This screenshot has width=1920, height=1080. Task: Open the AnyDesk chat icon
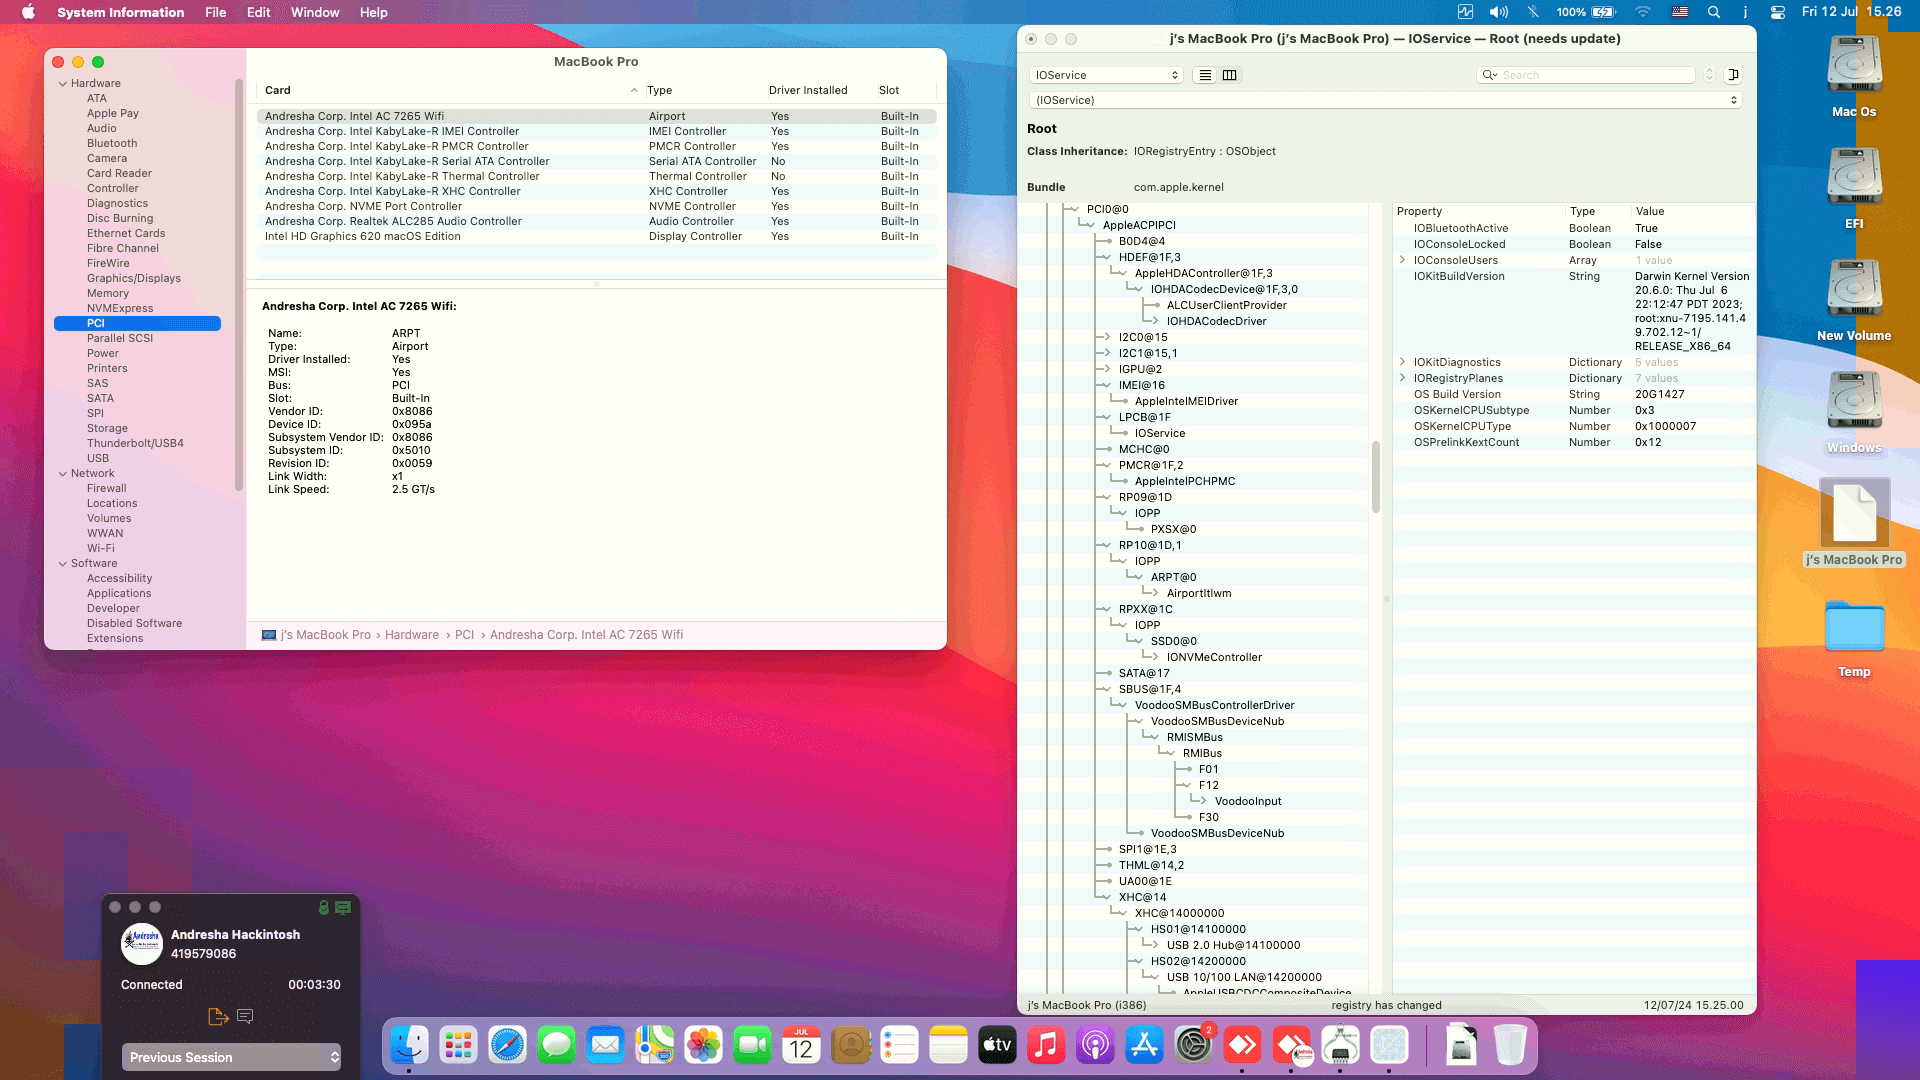(x=245, y=1016)
